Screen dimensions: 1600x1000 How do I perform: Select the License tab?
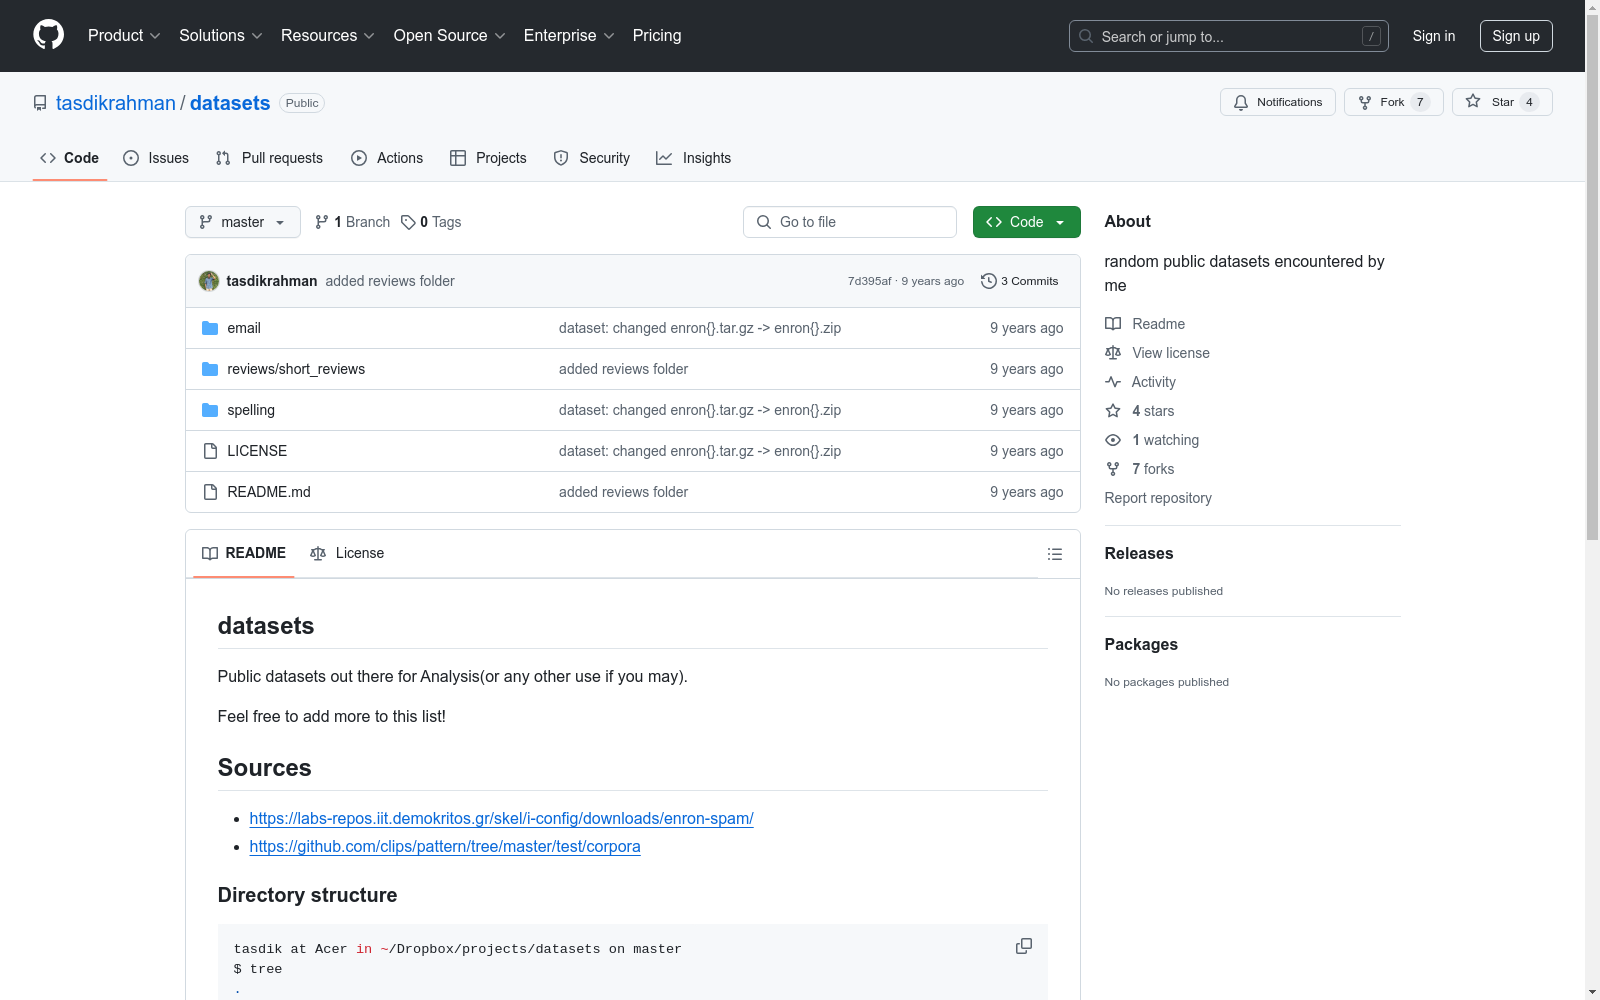click(347, 553)
